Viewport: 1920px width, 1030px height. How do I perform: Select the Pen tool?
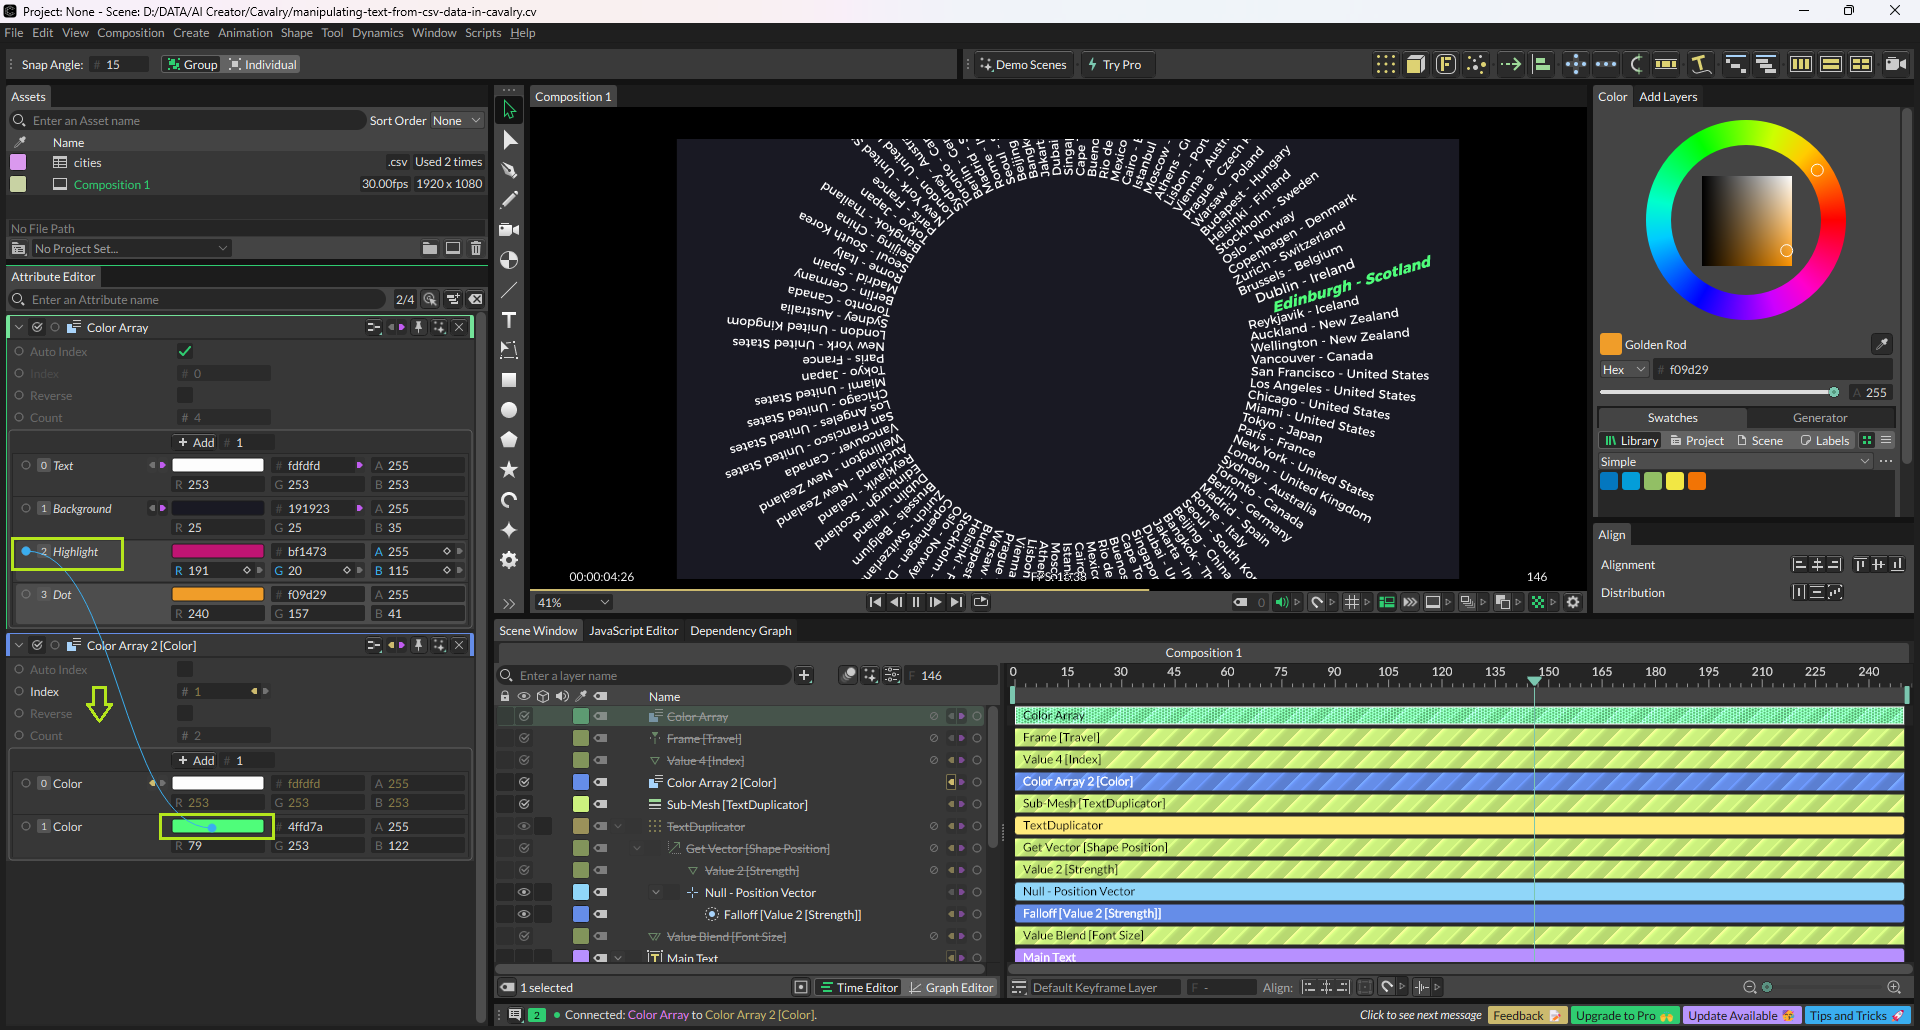(509, 170)
